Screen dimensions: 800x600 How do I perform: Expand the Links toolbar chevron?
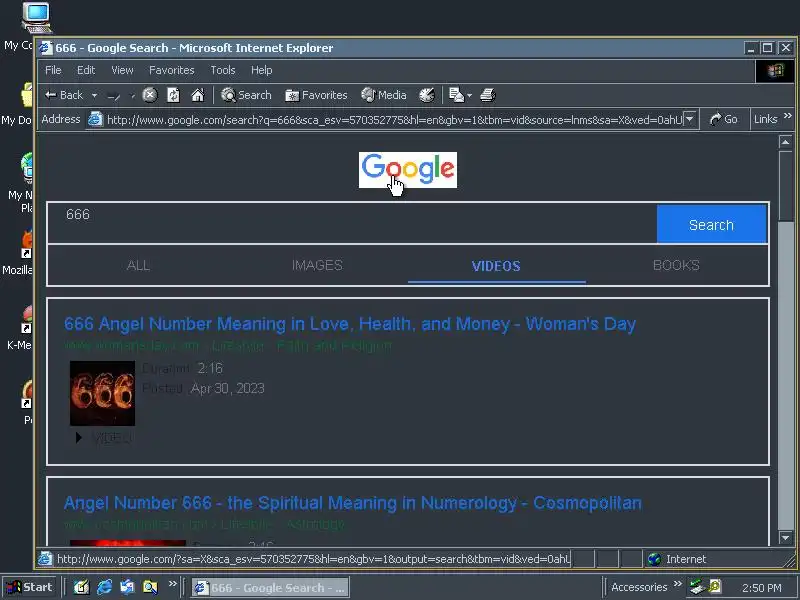pyautogui.click(x=787, y=116)
